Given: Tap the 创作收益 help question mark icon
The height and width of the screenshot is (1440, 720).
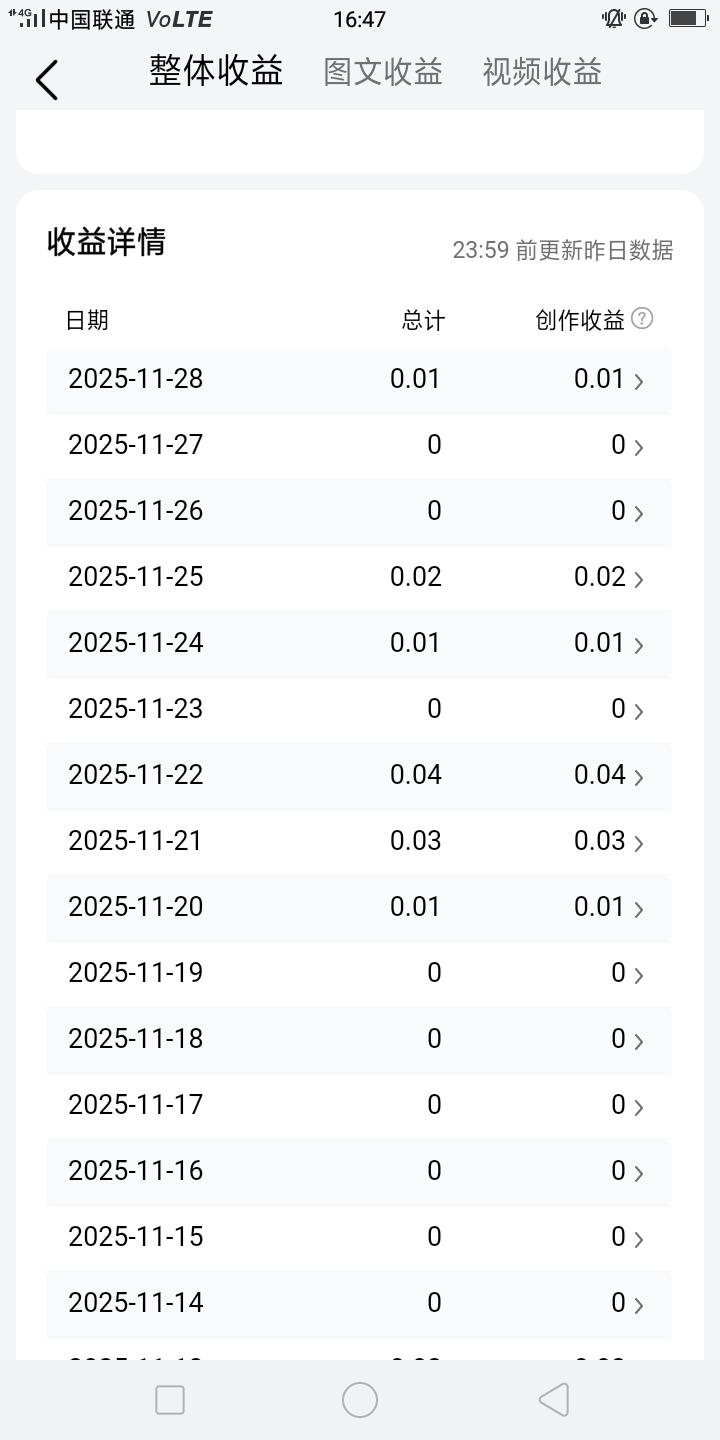Looking at the screenshot, I should [643, 319].
